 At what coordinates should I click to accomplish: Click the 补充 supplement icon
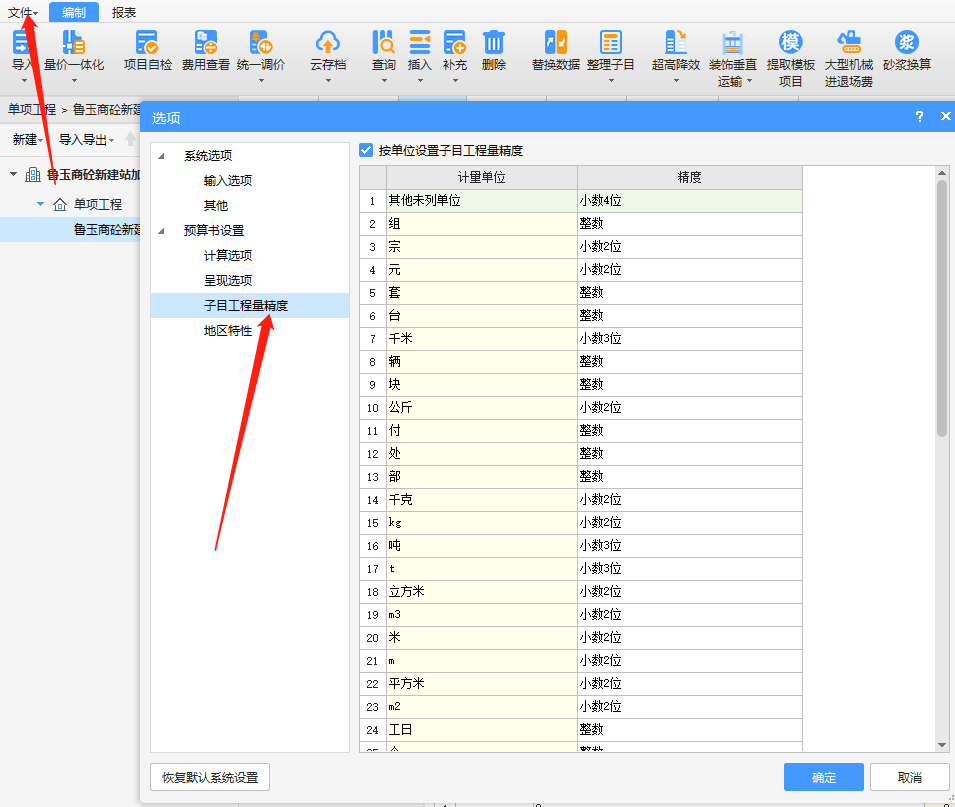point(455,43)
